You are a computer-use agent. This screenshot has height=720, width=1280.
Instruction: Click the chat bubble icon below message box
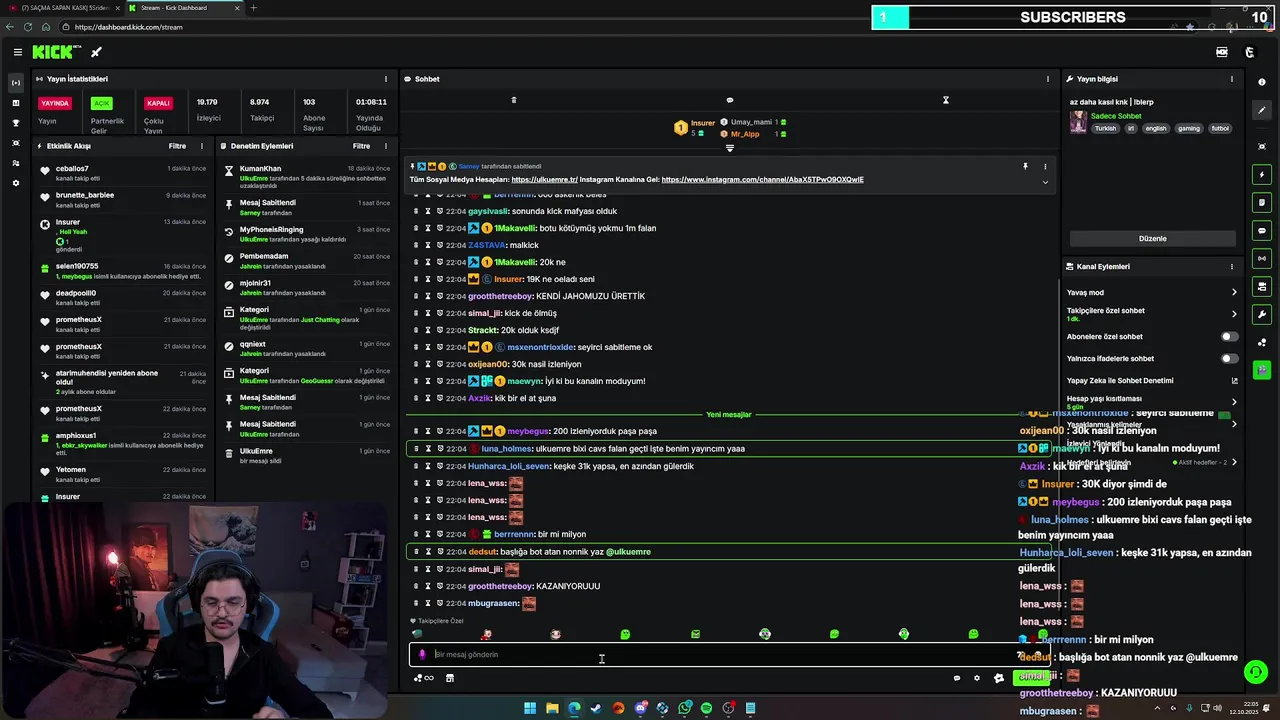coord(957,678)
